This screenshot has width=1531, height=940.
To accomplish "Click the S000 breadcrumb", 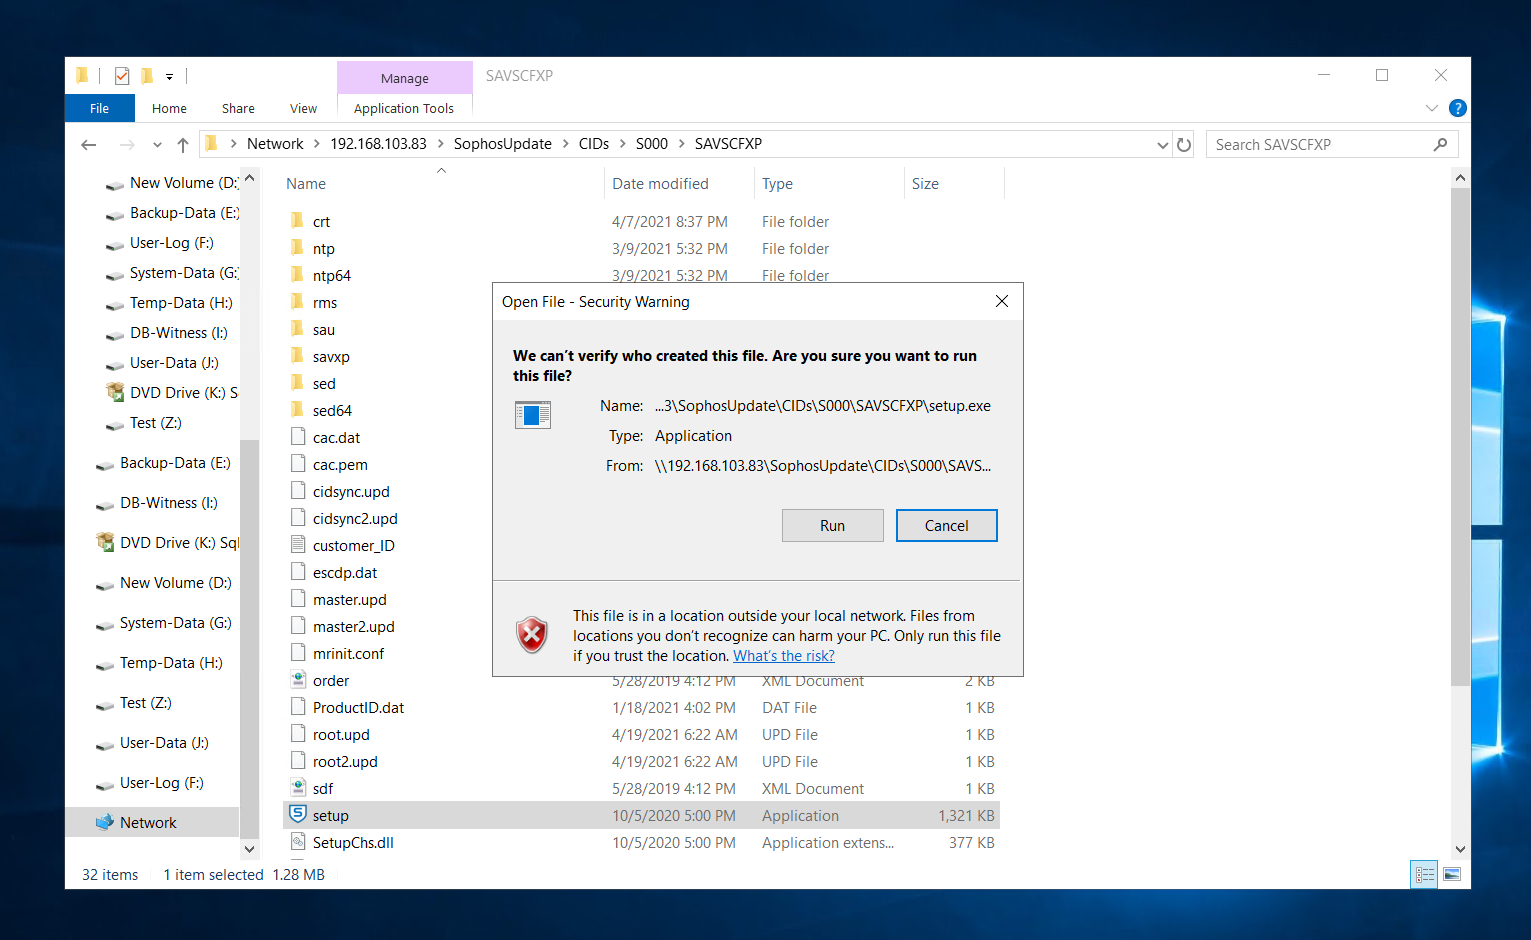I will point(651,144).
